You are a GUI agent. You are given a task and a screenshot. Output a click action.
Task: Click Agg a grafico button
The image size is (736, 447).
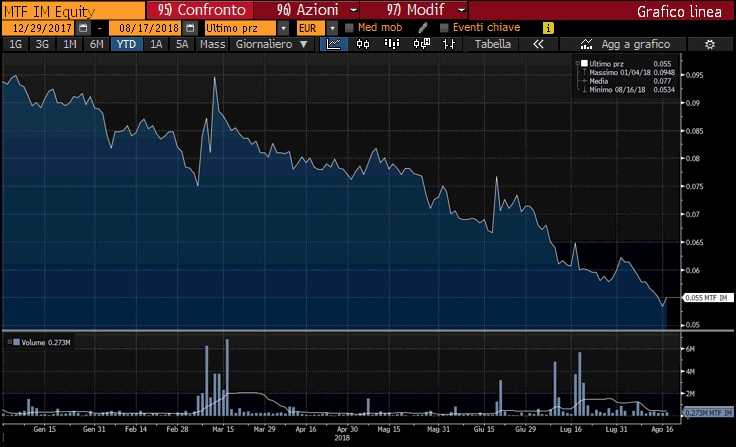coord(623,45)
